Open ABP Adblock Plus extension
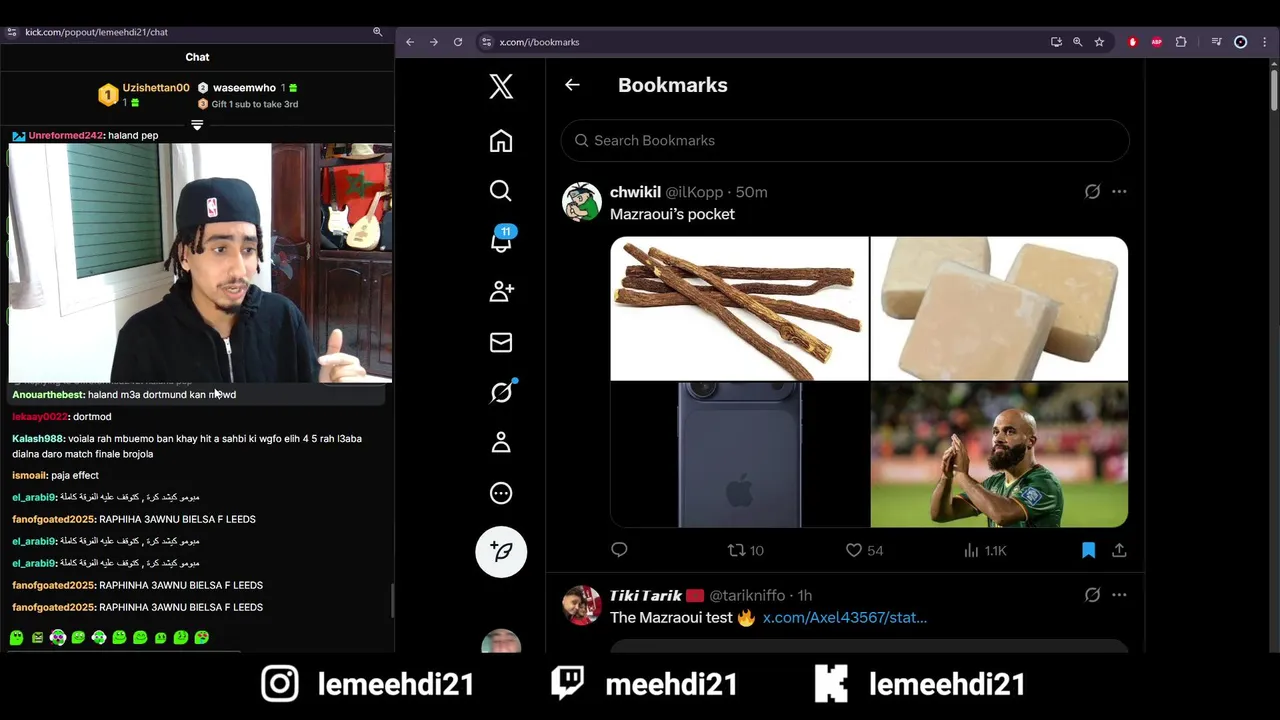This screenshot has height=720, width=1280. 1157,42
